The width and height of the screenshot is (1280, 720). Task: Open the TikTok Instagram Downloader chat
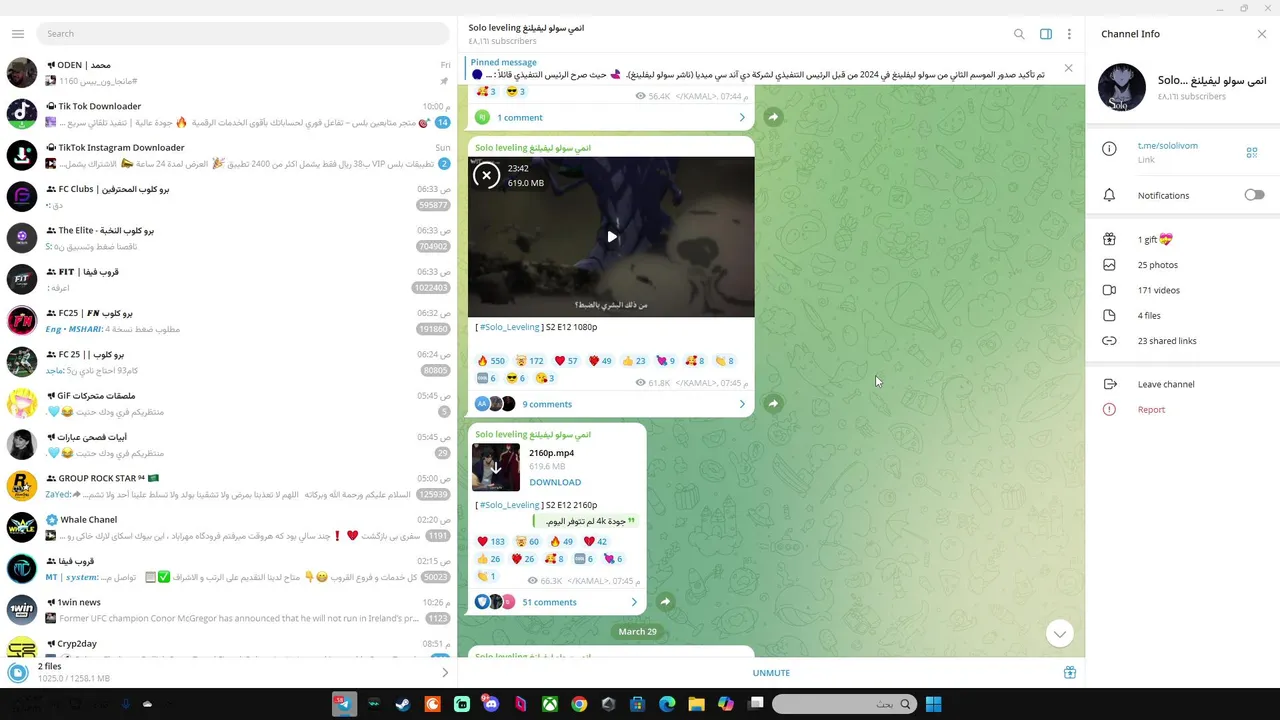pyautogui.click(x=229, y=155)
